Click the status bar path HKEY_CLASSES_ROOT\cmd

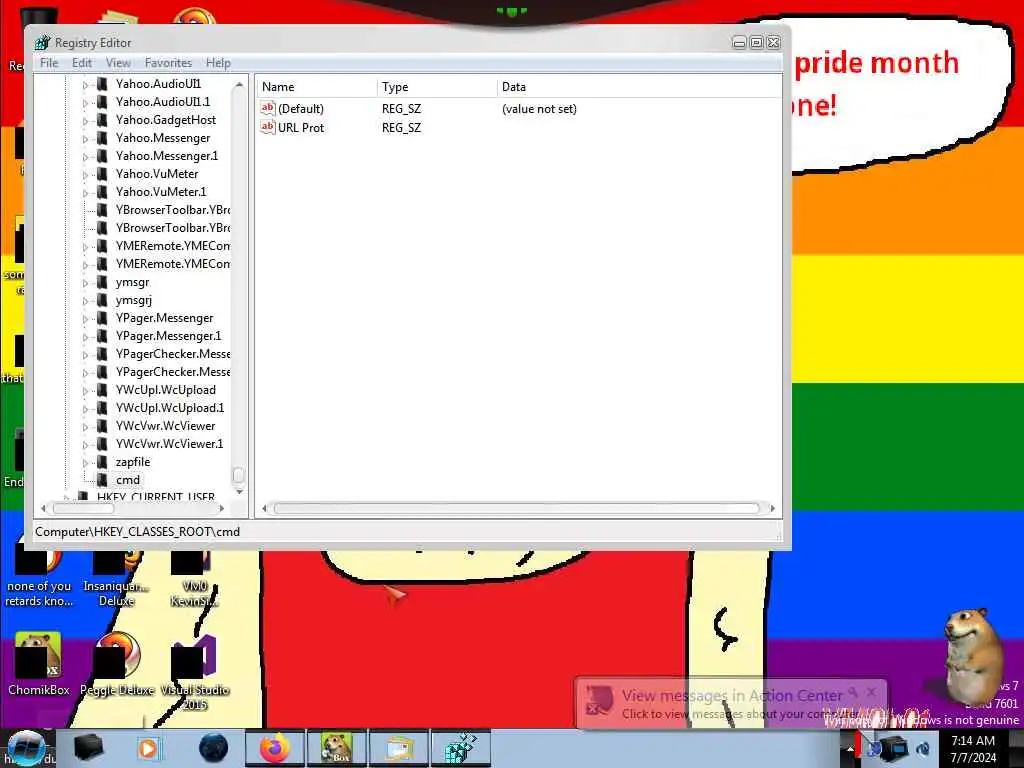click(x=137, y=532)
